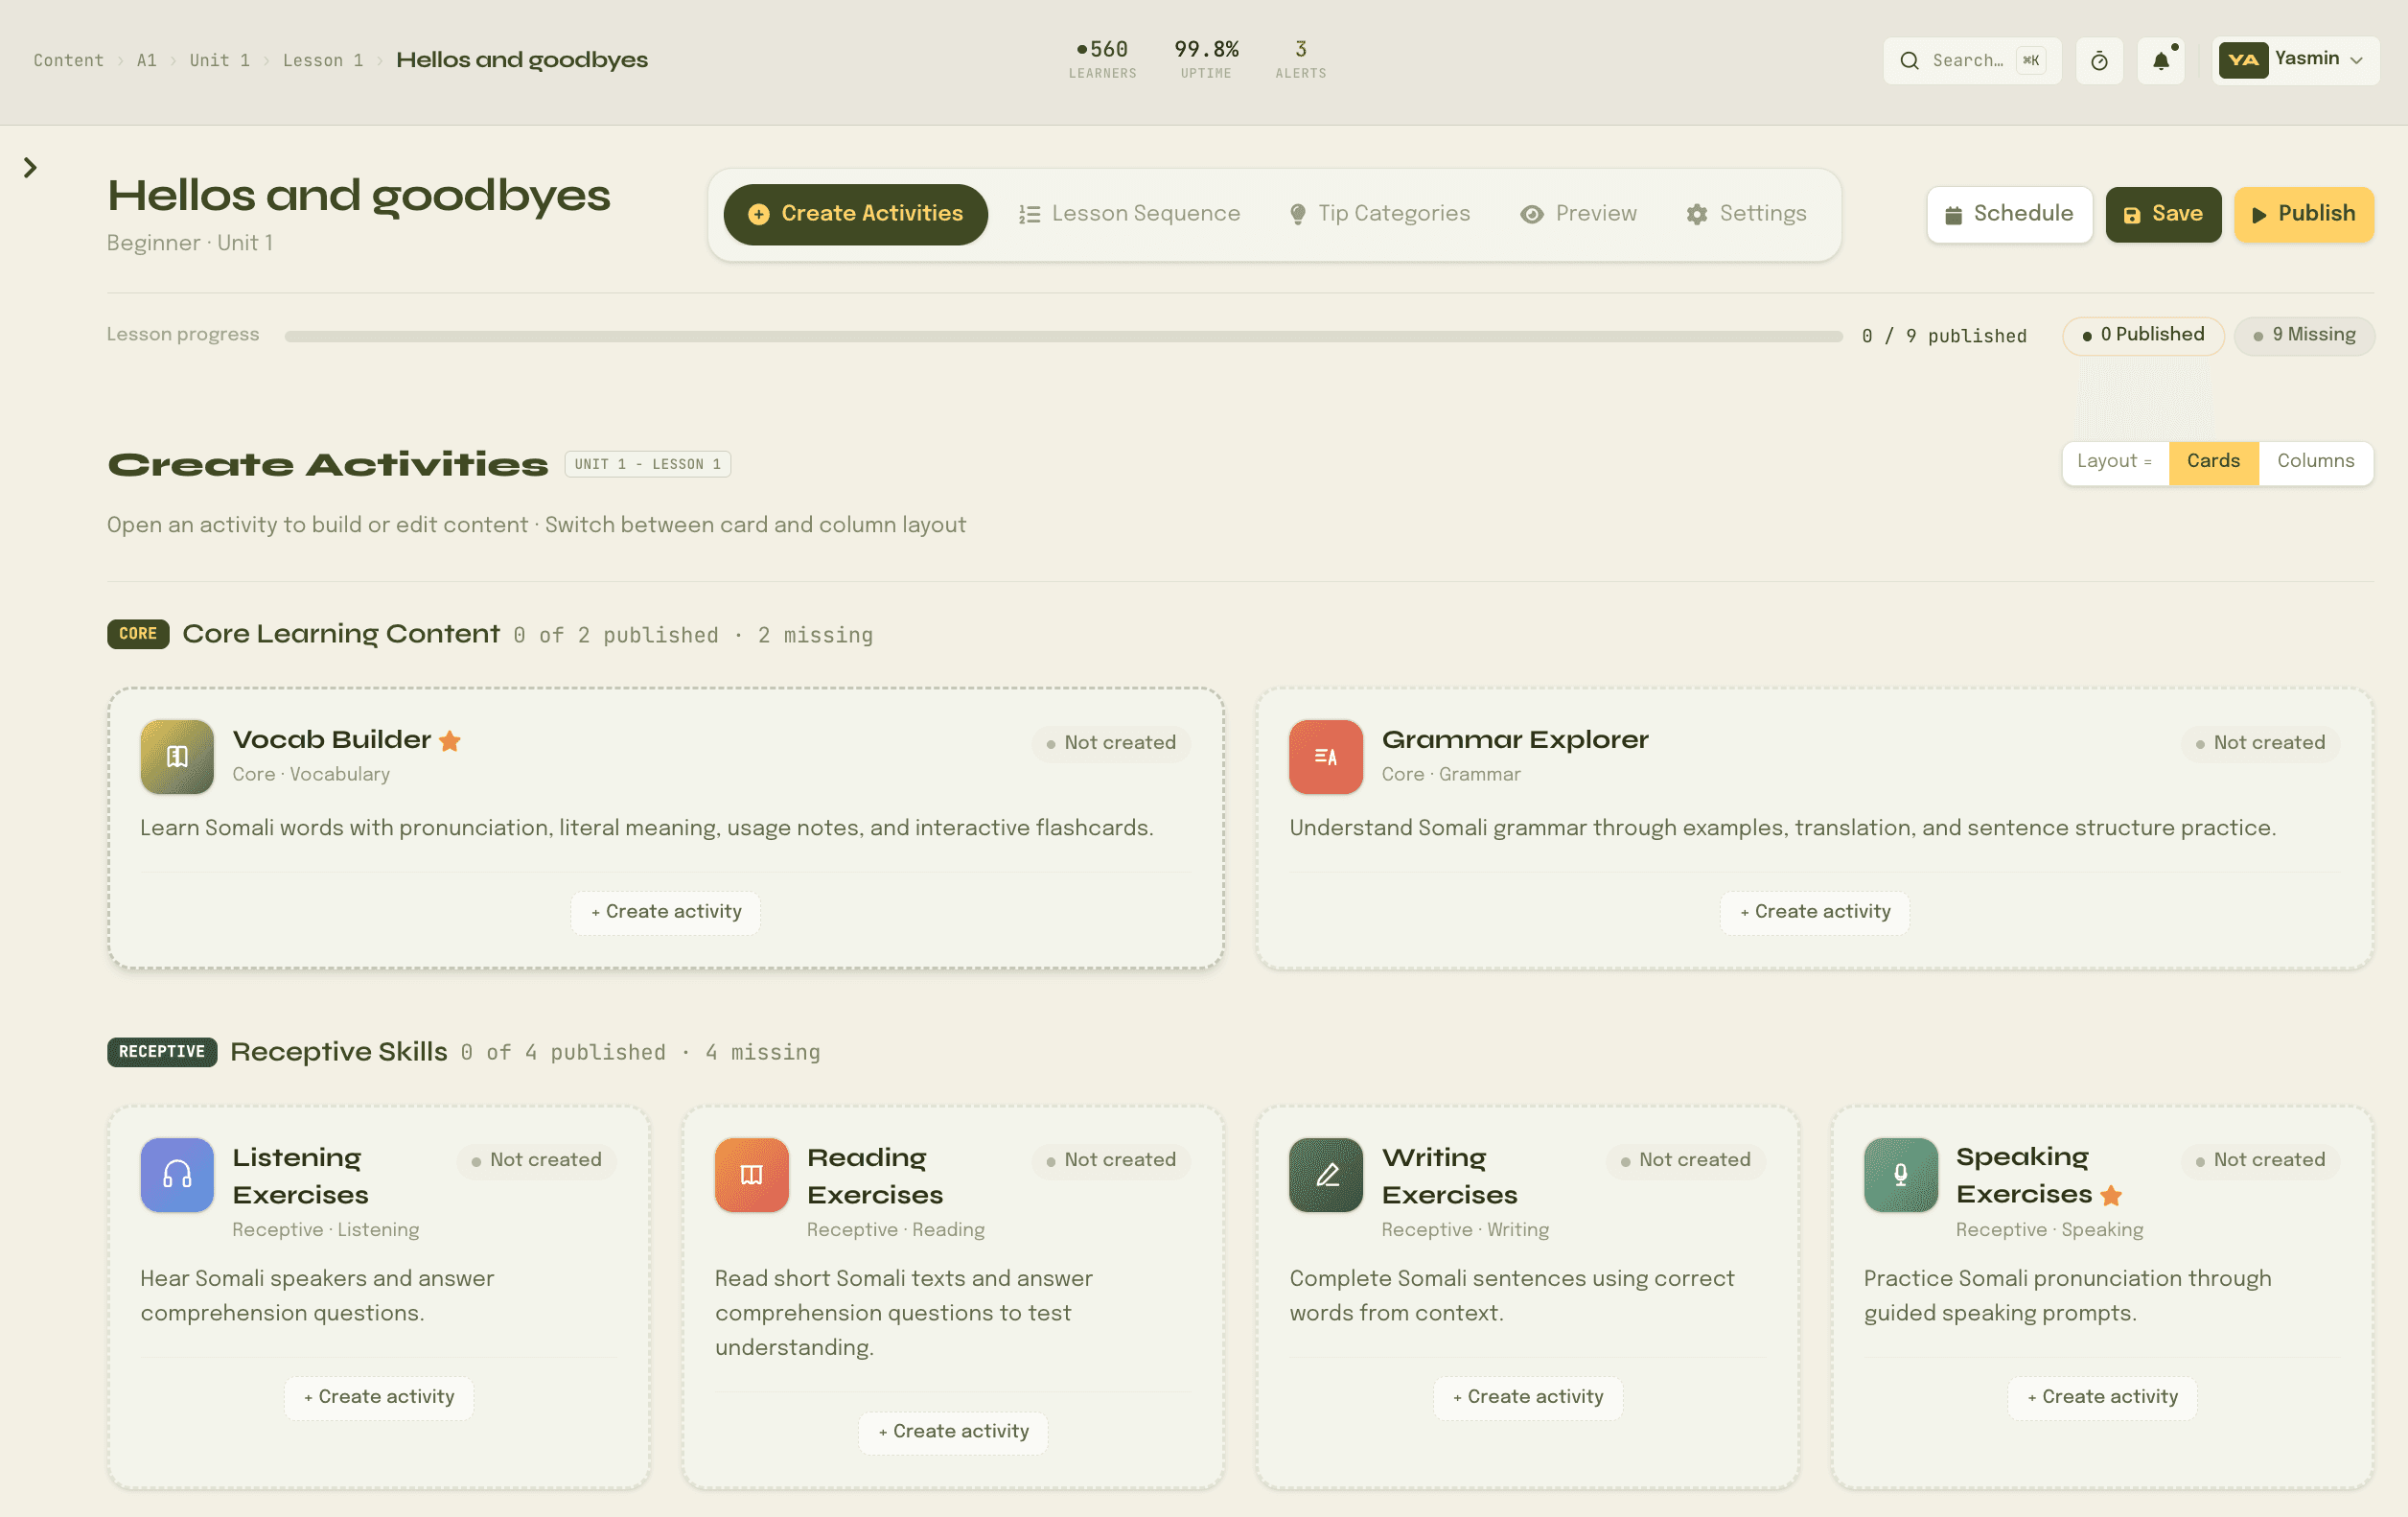Image resolution: width=2408 pixels, height=1517 pixels.
Task: Click the Search input field
Action: click(x=1972, y=61)
